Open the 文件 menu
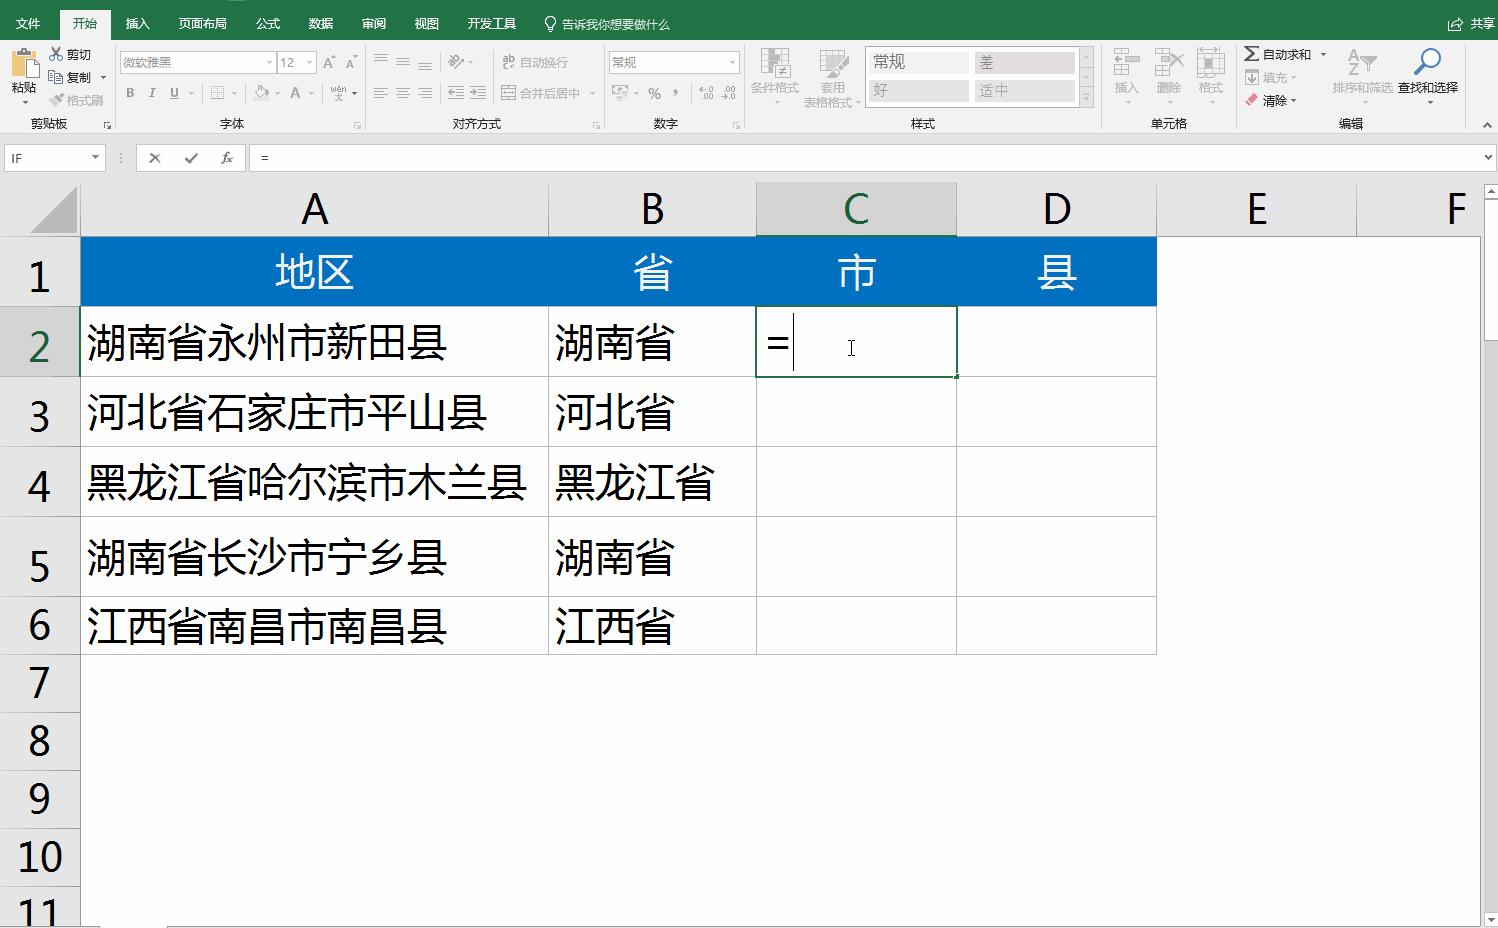 coord(27,23)
